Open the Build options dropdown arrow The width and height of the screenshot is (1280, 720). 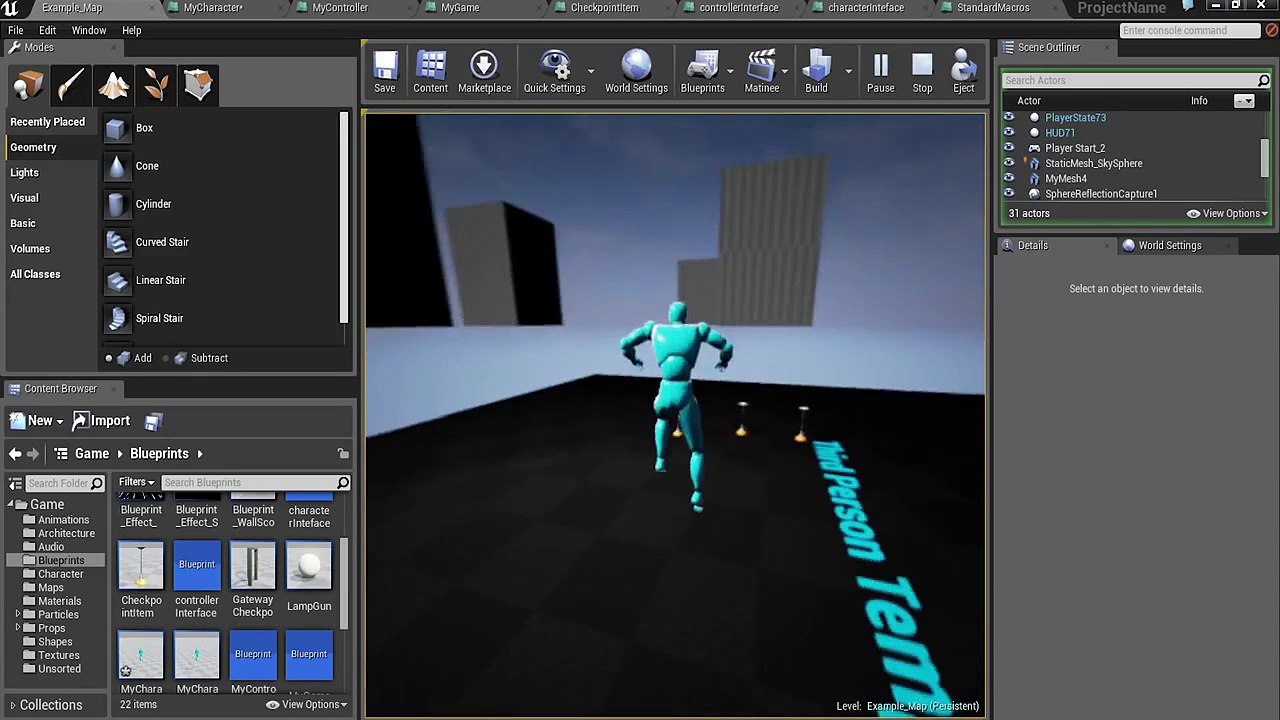point(848,72)
